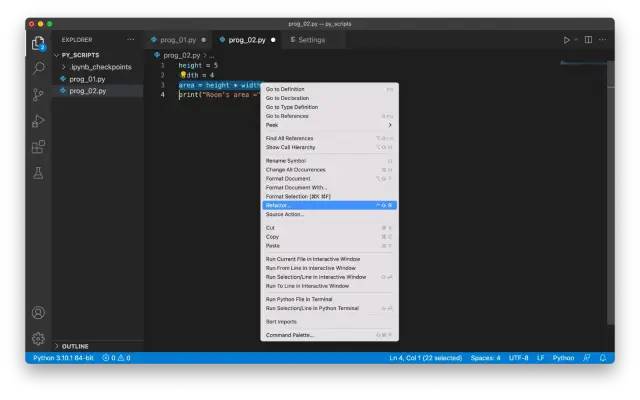Open prog_01.py in the Explorer tree

point(98,79)
